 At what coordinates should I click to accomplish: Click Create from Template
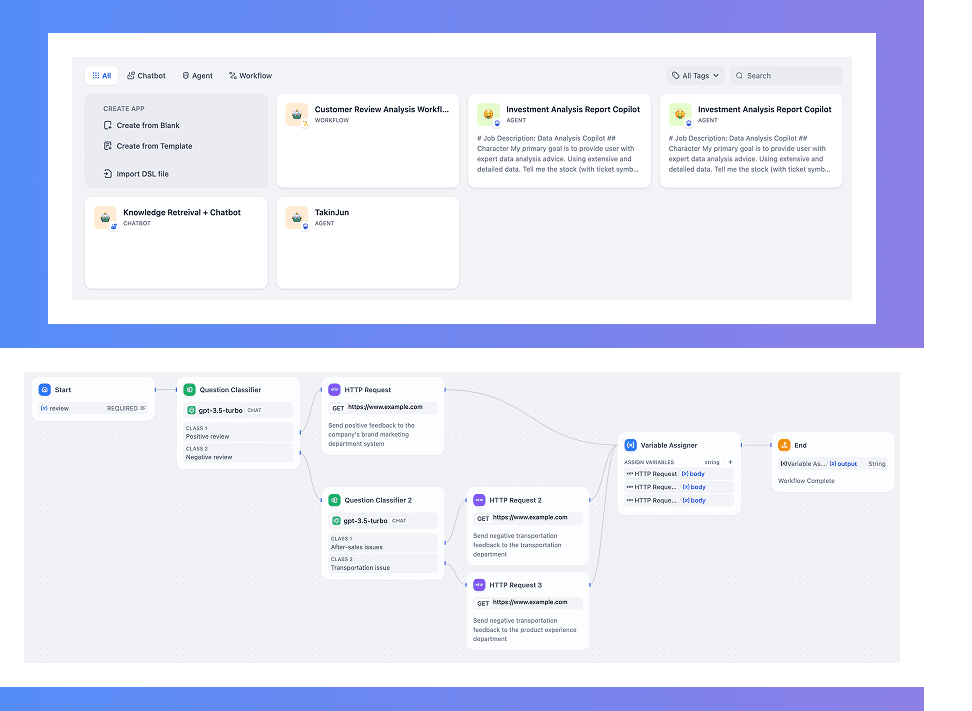(154, 146)
